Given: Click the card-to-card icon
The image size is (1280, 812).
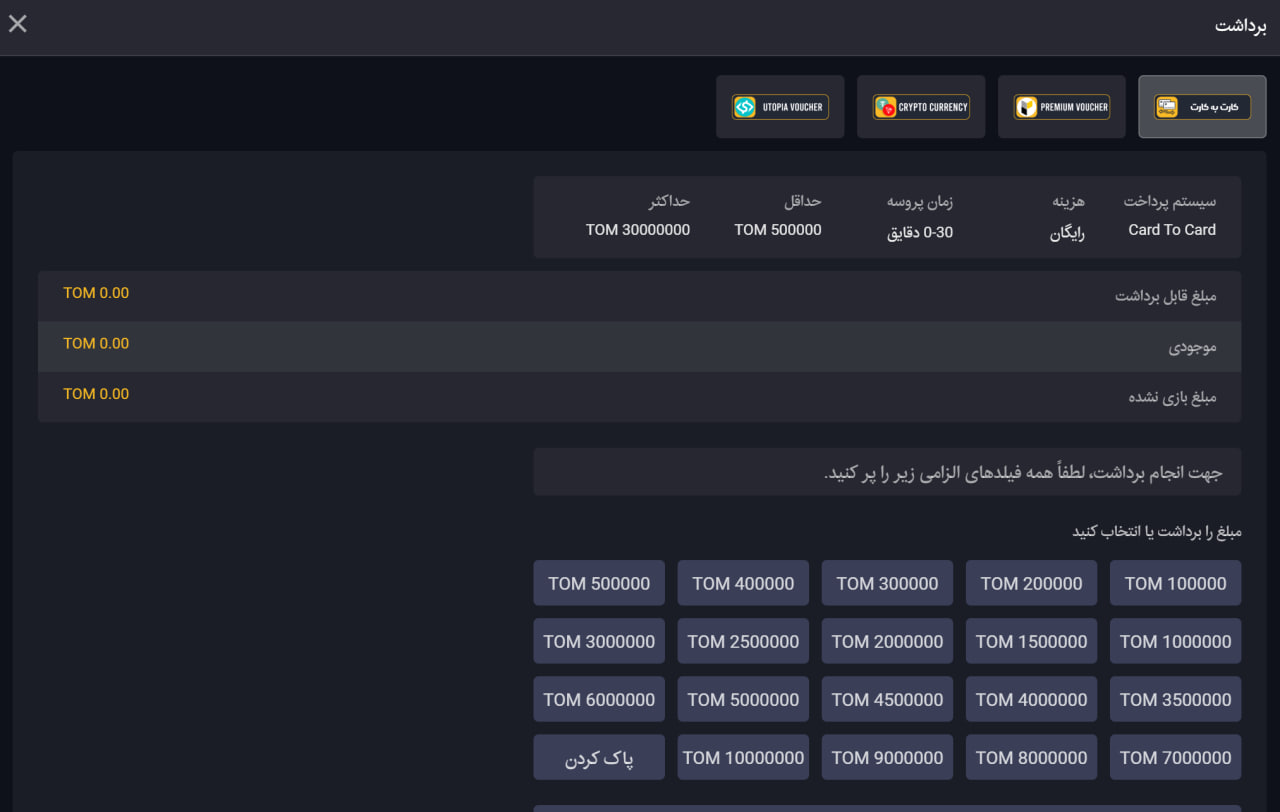Looking at the screenshot, I should point(1167,107).
